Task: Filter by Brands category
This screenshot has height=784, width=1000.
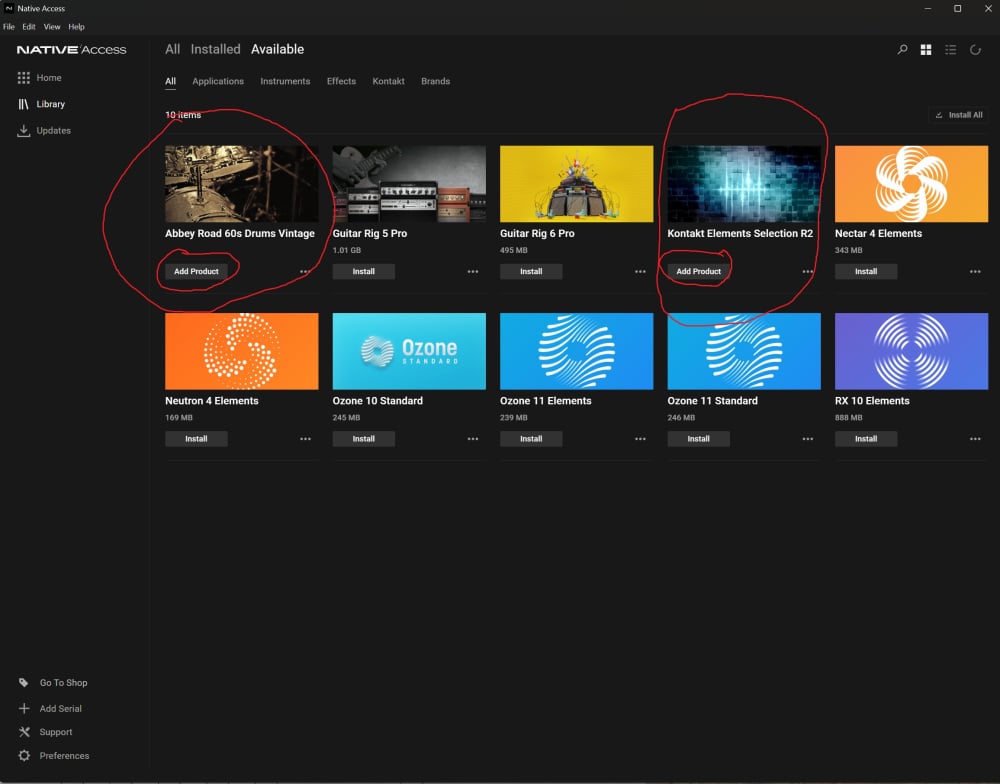Action: (x=436, y=81)
